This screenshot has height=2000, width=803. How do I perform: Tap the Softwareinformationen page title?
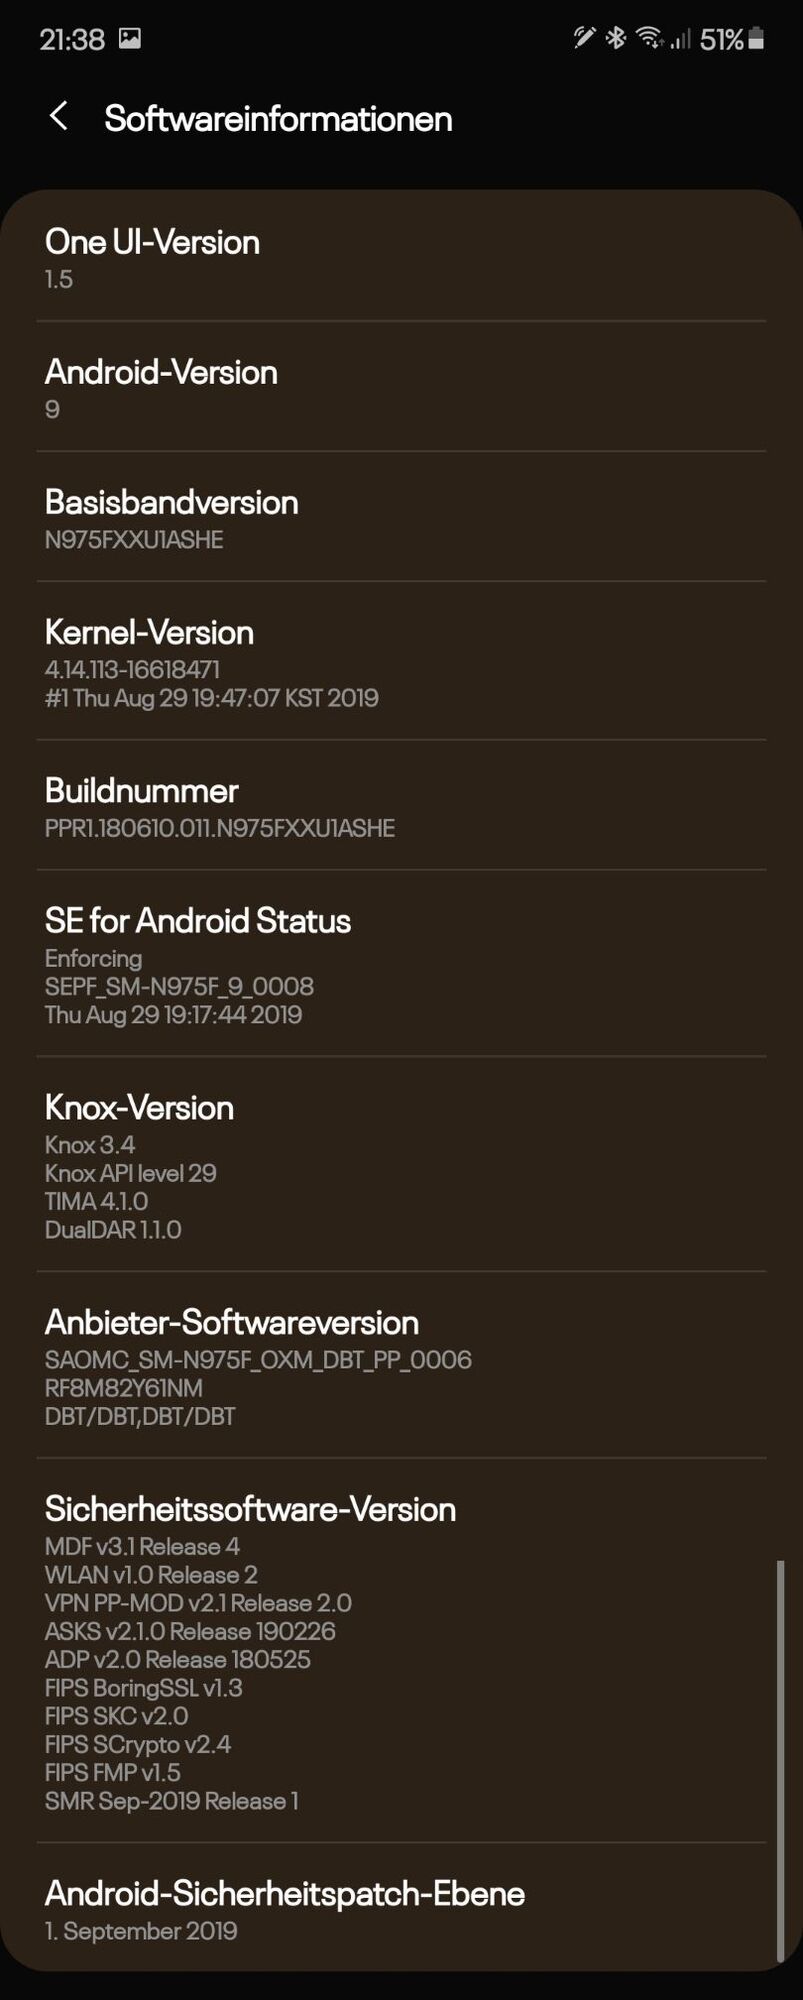click(x=278, y=118)
